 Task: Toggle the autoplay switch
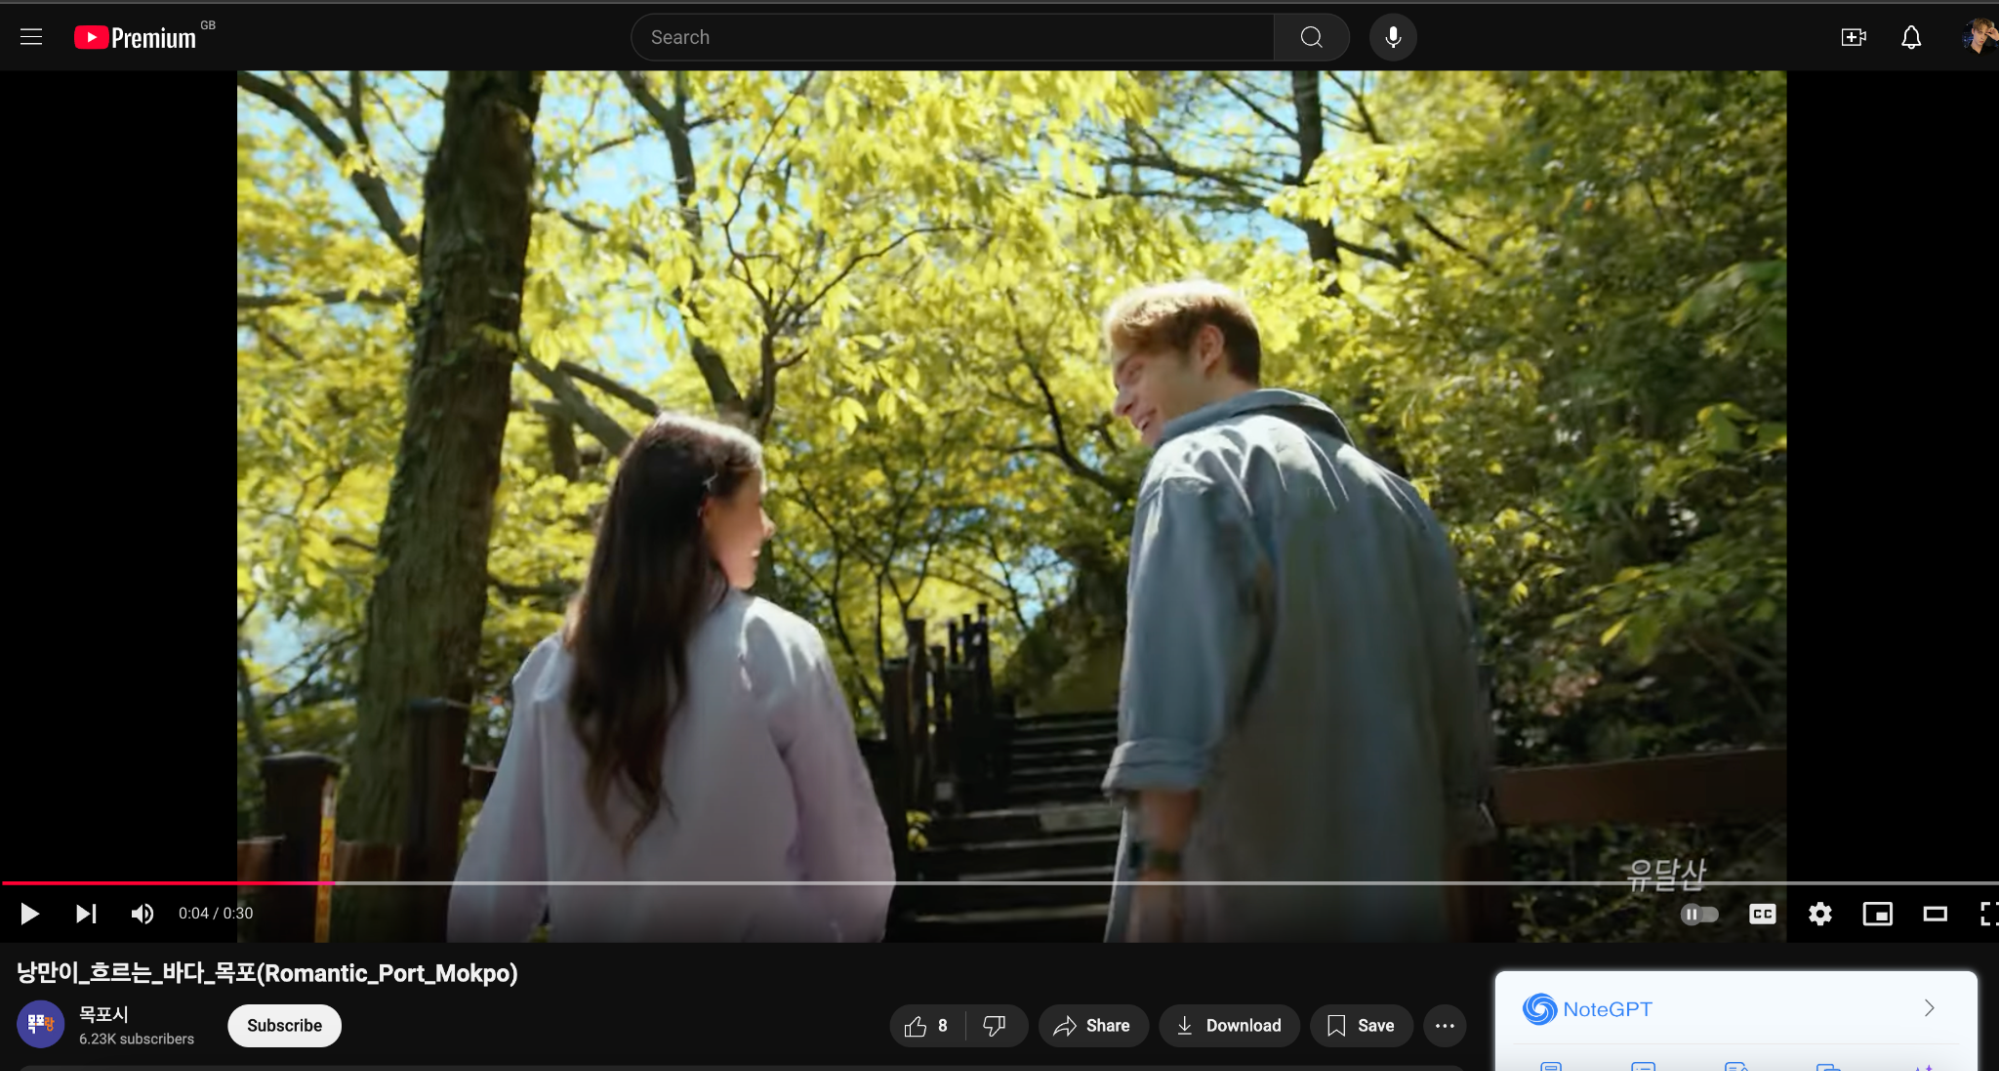(x=1699, y=913)
